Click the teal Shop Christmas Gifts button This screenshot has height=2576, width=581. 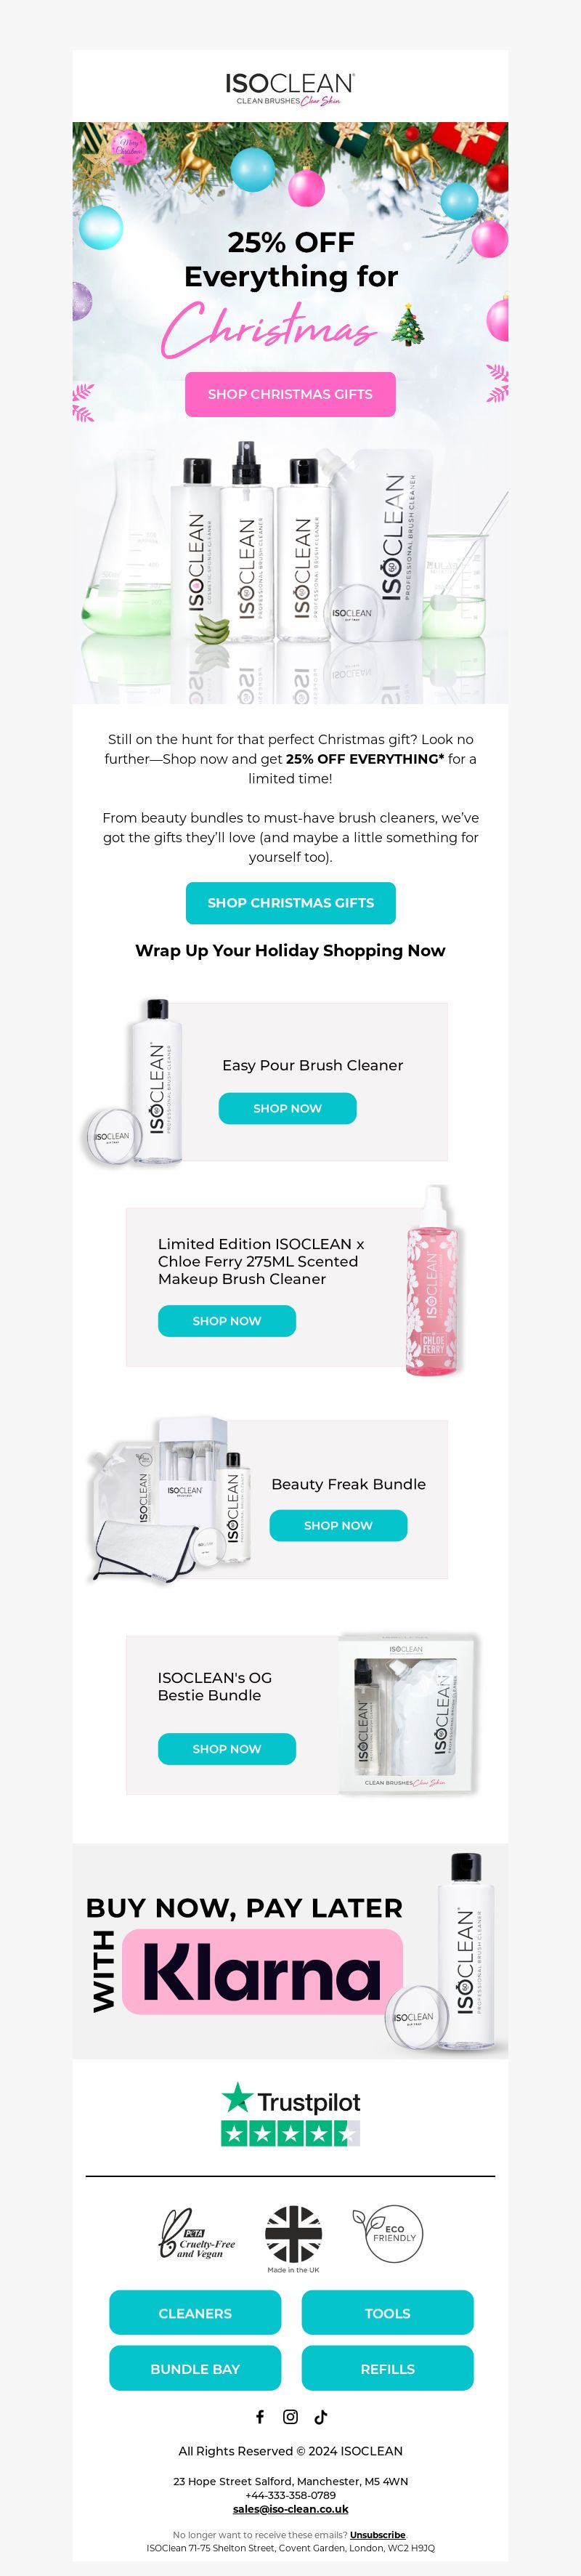[290, 902]
